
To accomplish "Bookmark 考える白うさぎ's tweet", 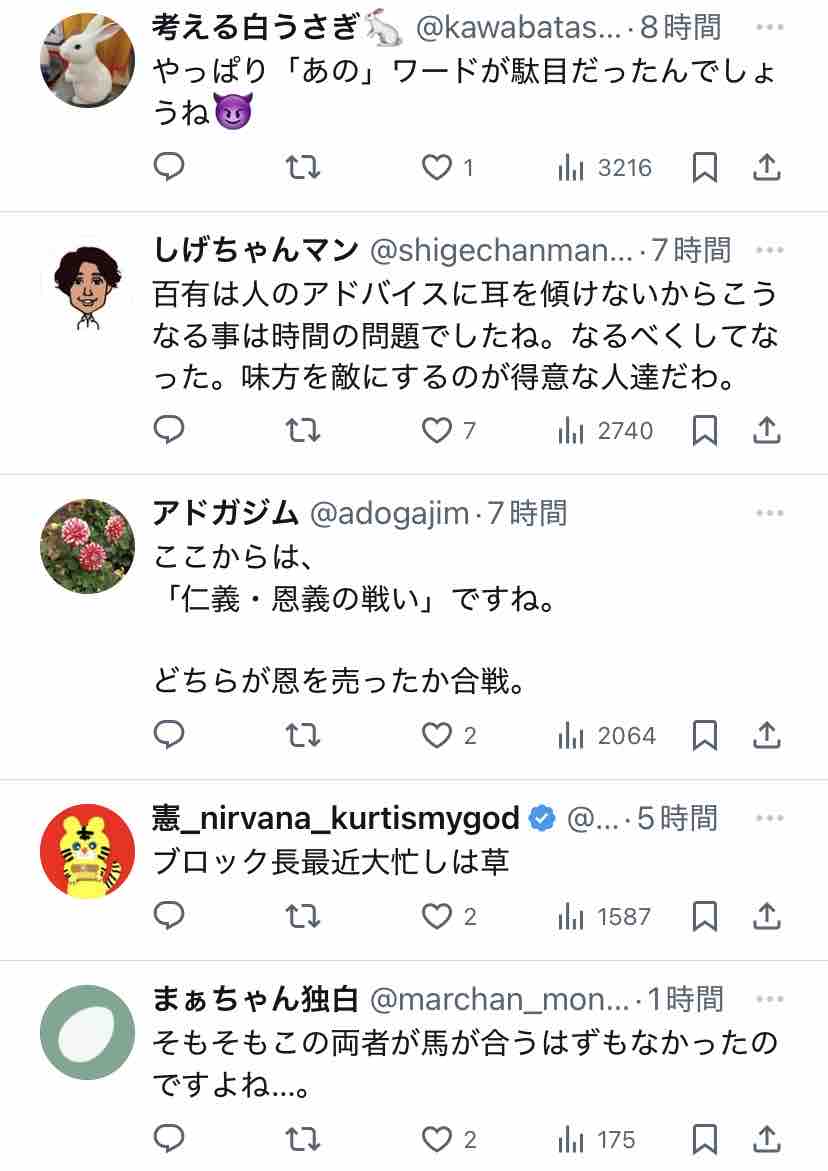I will click(705, 168).
